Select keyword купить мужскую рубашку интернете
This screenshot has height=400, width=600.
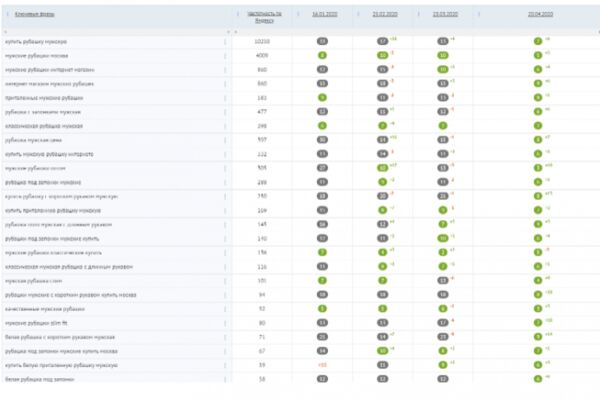tap(49, 154)
